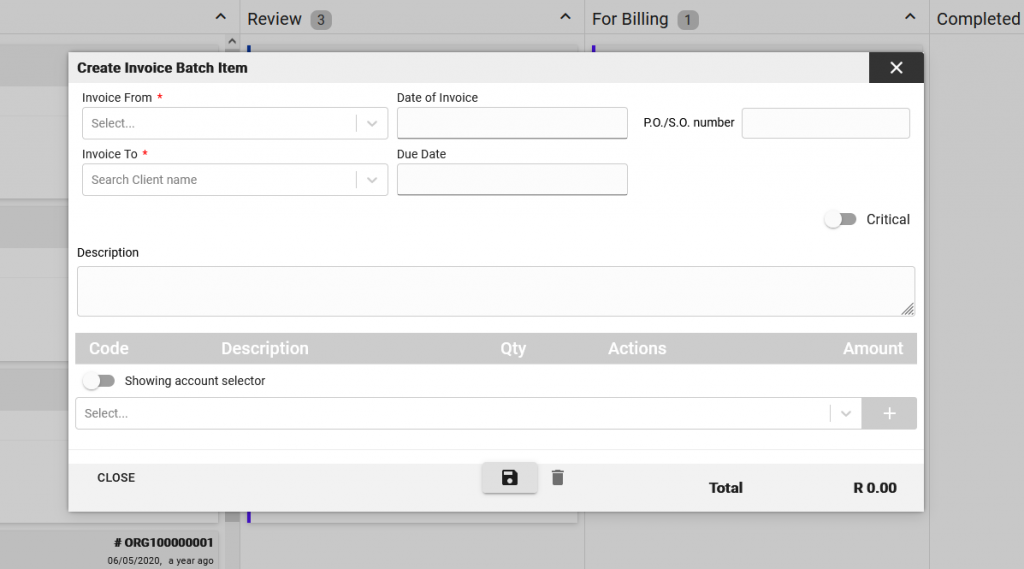Add line item with plus icon

click(x=889, y=414)
